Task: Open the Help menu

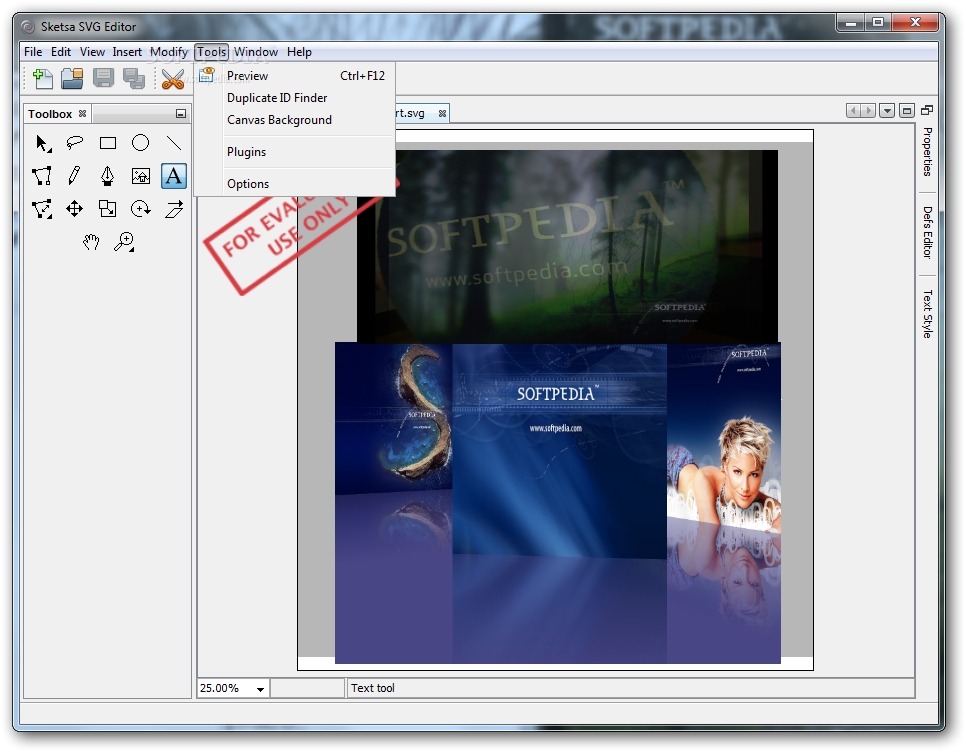Action: [299, 52]
